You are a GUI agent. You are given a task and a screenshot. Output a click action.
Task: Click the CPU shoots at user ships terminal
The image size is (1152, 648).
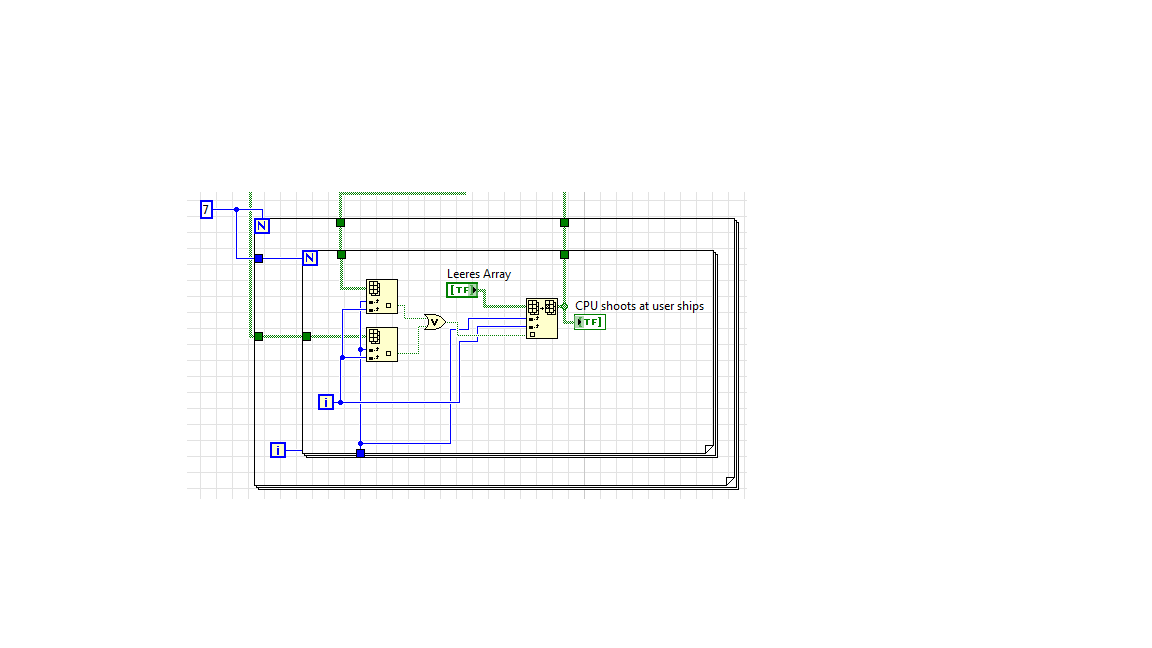click(x=590, y=322)
